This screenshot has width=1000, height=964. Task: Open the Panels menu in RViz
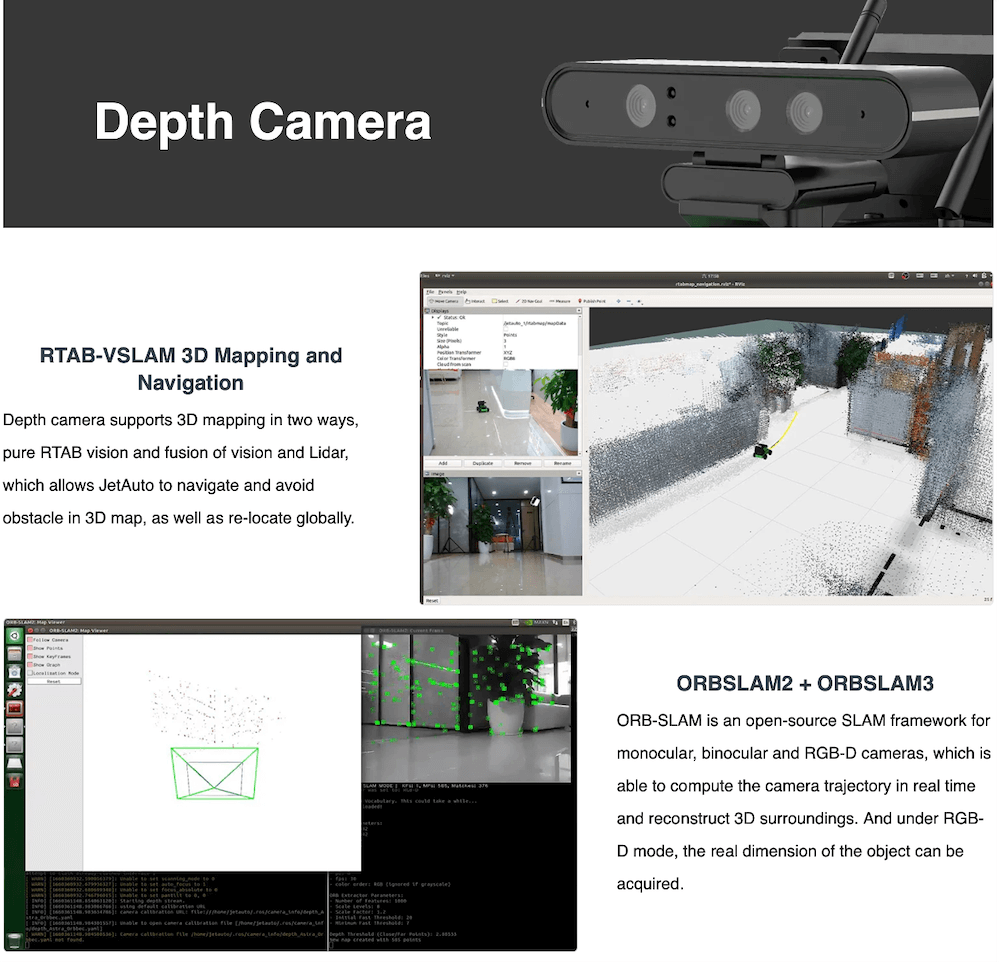445,292
